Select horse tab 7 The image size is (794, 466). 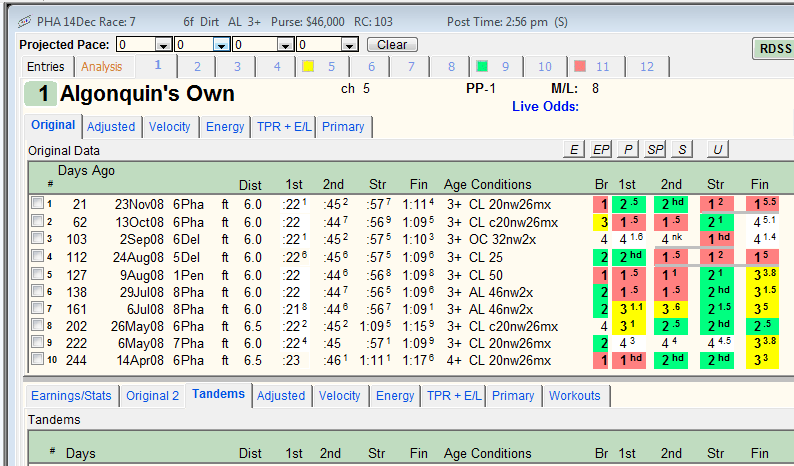[411, 67]
